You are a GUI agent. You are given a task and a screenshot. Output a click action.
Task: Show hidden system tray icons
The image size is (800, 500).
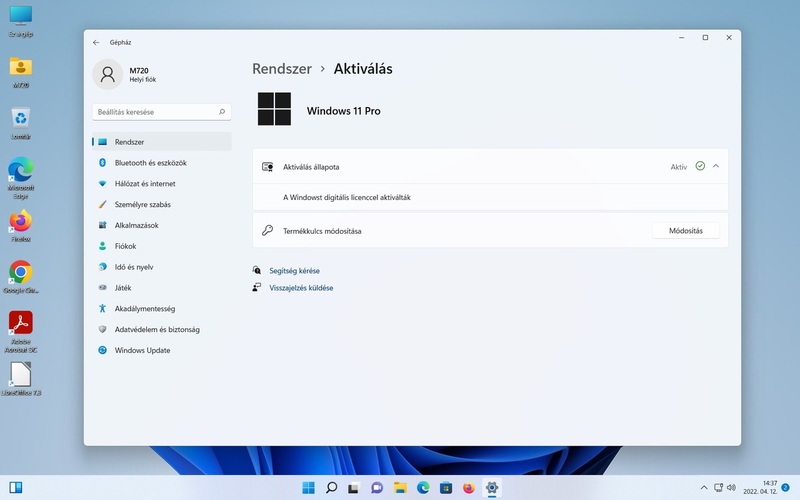[704, 488]
